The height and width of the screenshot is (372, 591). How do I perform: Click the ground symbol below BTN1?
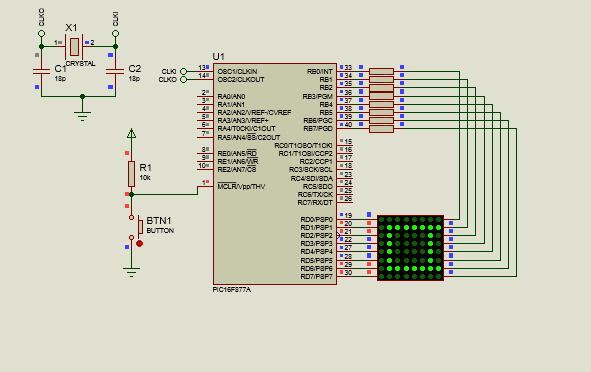(x=131, y=272)
